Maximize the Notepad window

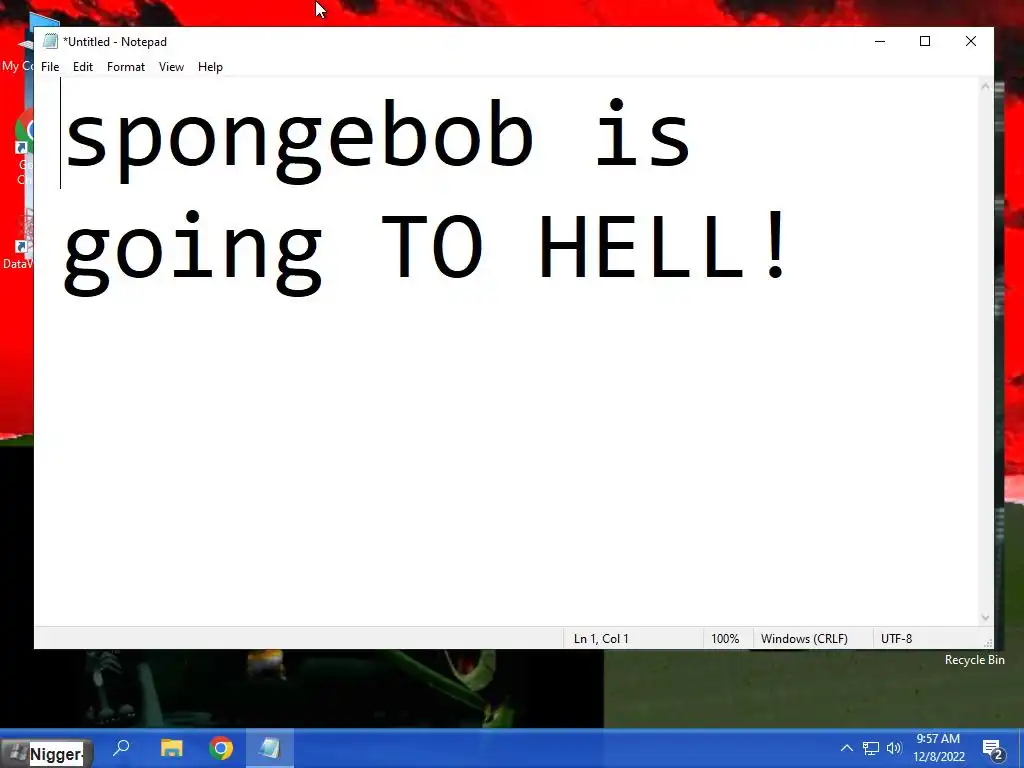925,41
